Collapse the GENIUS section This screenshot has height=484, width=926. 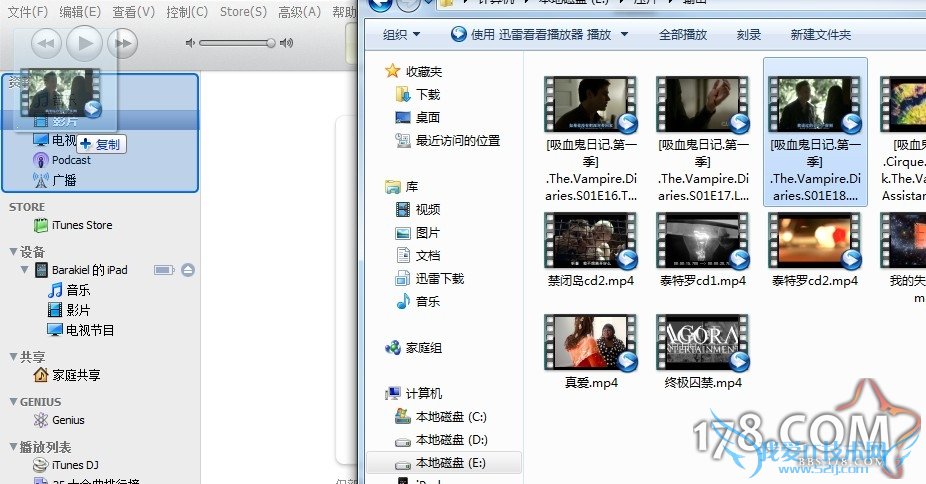pos(13,402)
